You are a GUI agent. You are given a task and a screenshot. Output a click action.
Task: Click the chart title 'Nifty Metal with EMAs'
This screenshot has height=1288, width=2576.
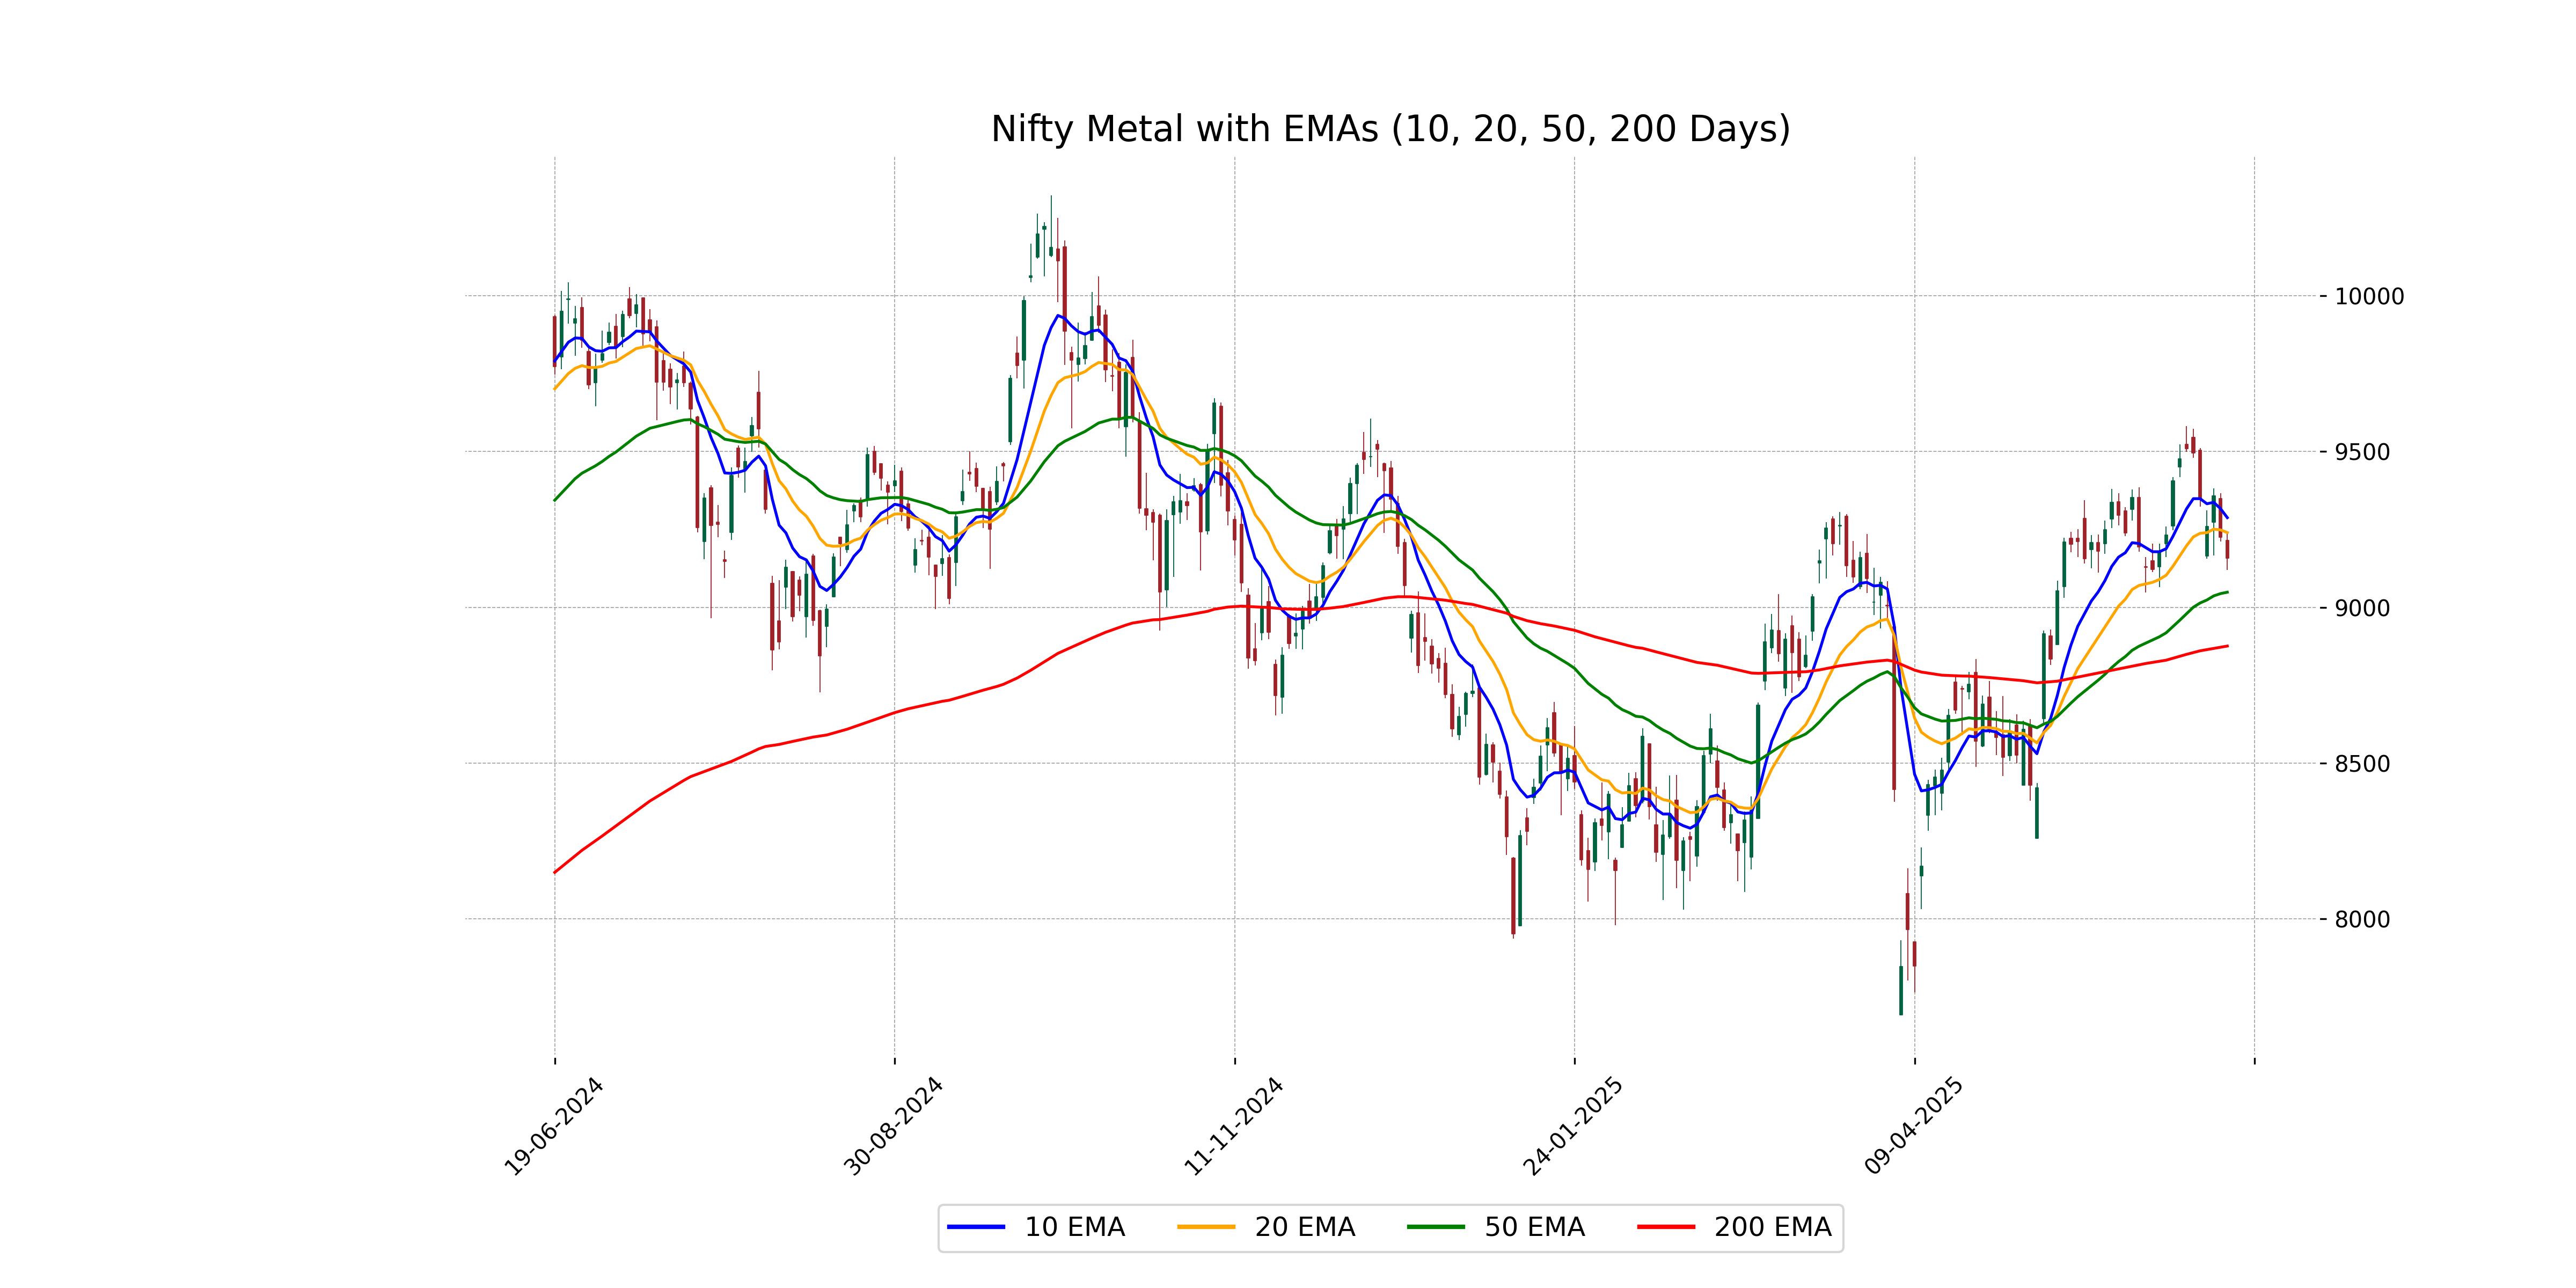(x=1390, y=129)
